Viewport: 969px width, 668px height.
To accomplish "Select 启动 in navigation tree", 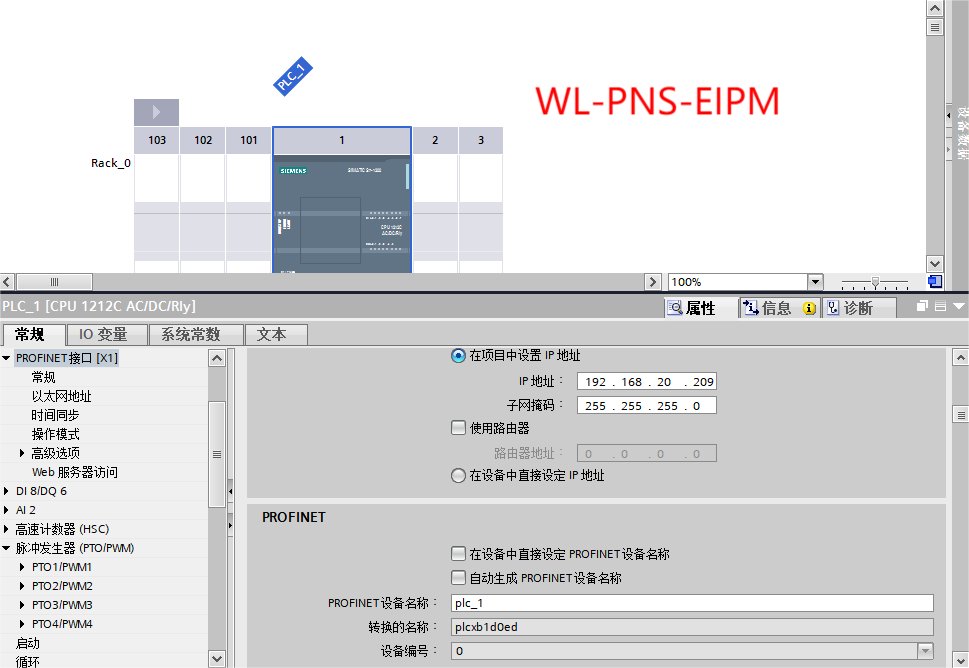I will click(28, 643).
